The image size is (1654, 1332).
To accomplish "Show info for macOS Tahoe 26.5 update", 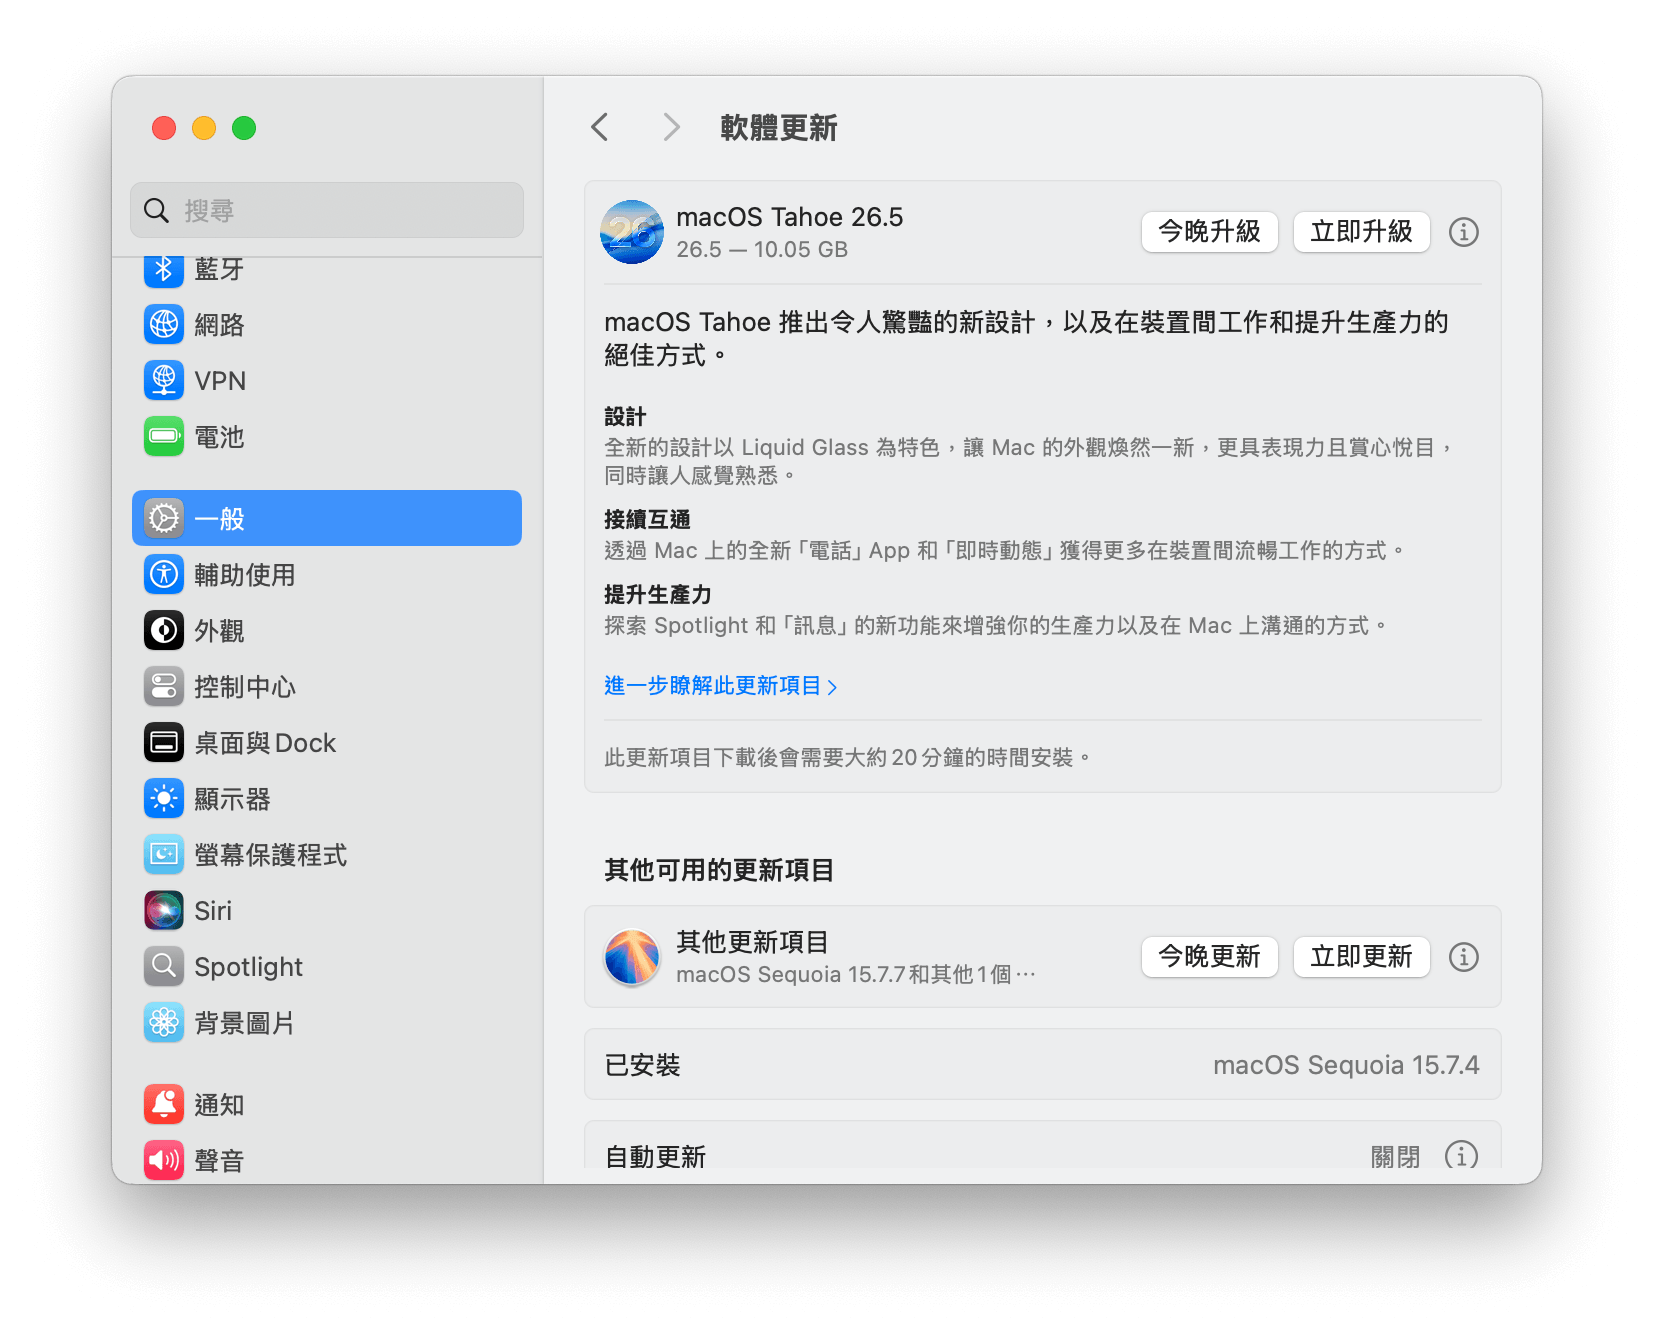I will 1464,232.
